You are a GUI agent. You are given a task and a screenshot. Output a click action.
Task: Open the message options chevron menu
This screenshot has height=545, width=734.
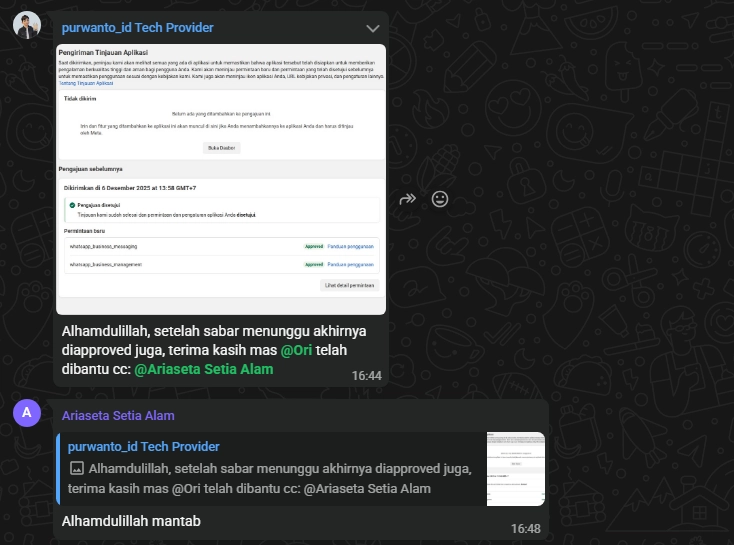[x=373, y=29]
